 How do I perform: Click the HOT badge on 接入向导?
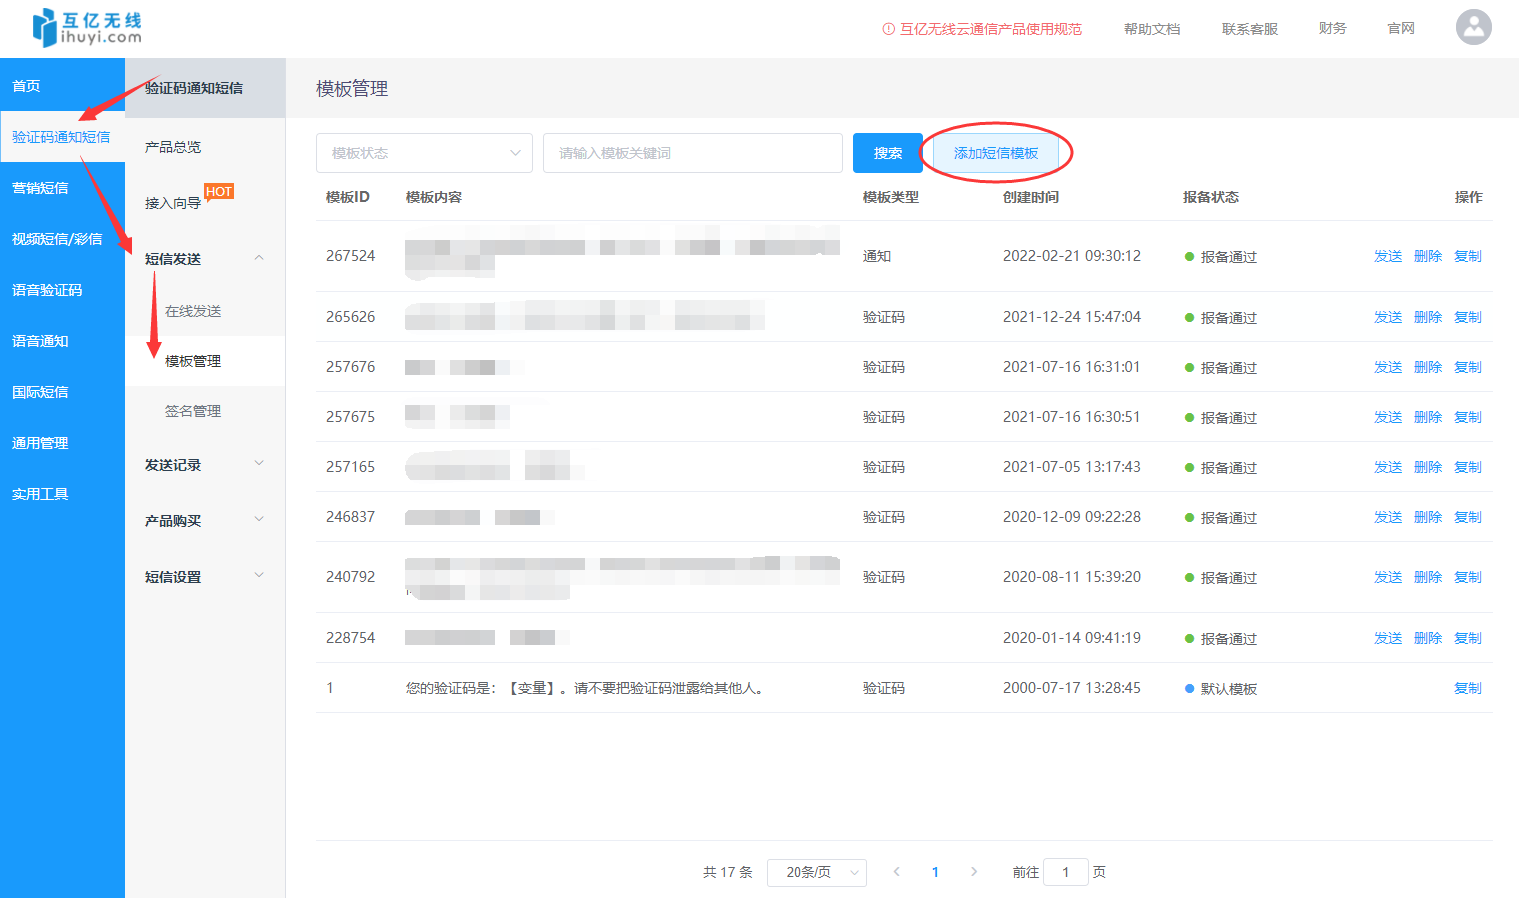(x=218, y=190)
